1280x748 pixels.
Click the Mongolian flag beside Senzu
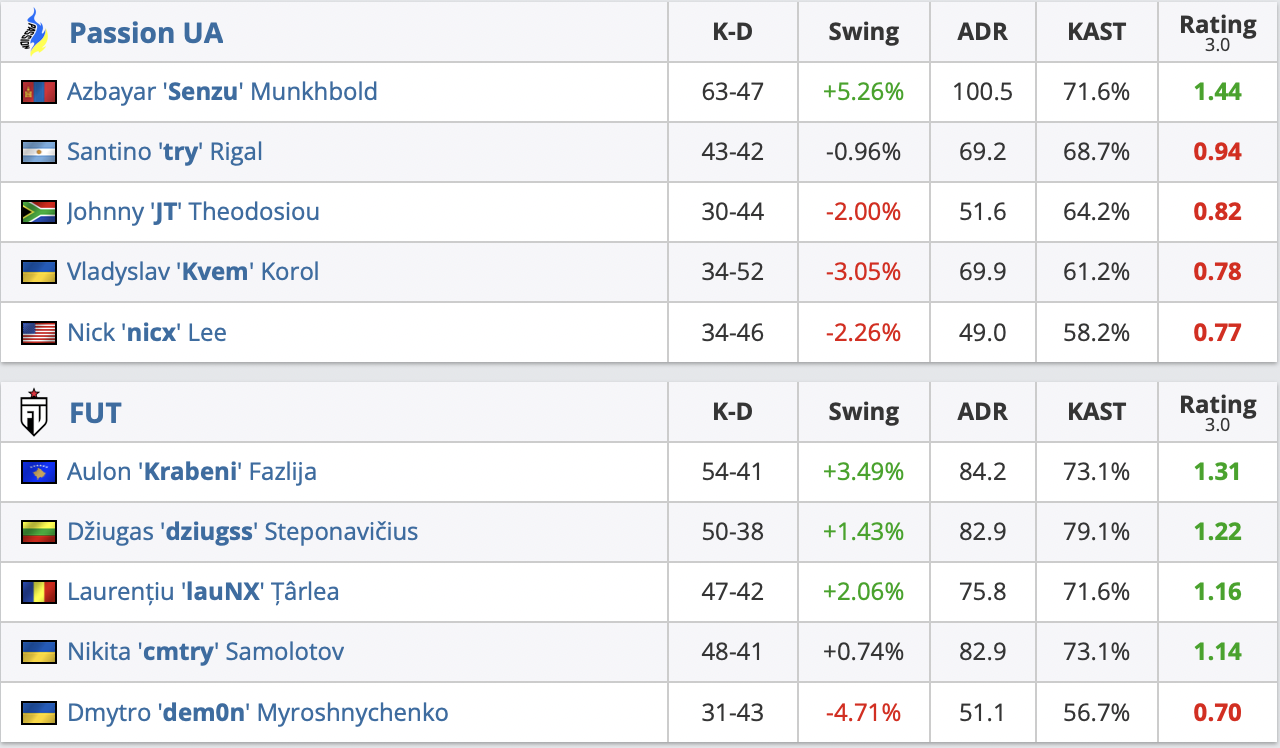coord(37,92)
